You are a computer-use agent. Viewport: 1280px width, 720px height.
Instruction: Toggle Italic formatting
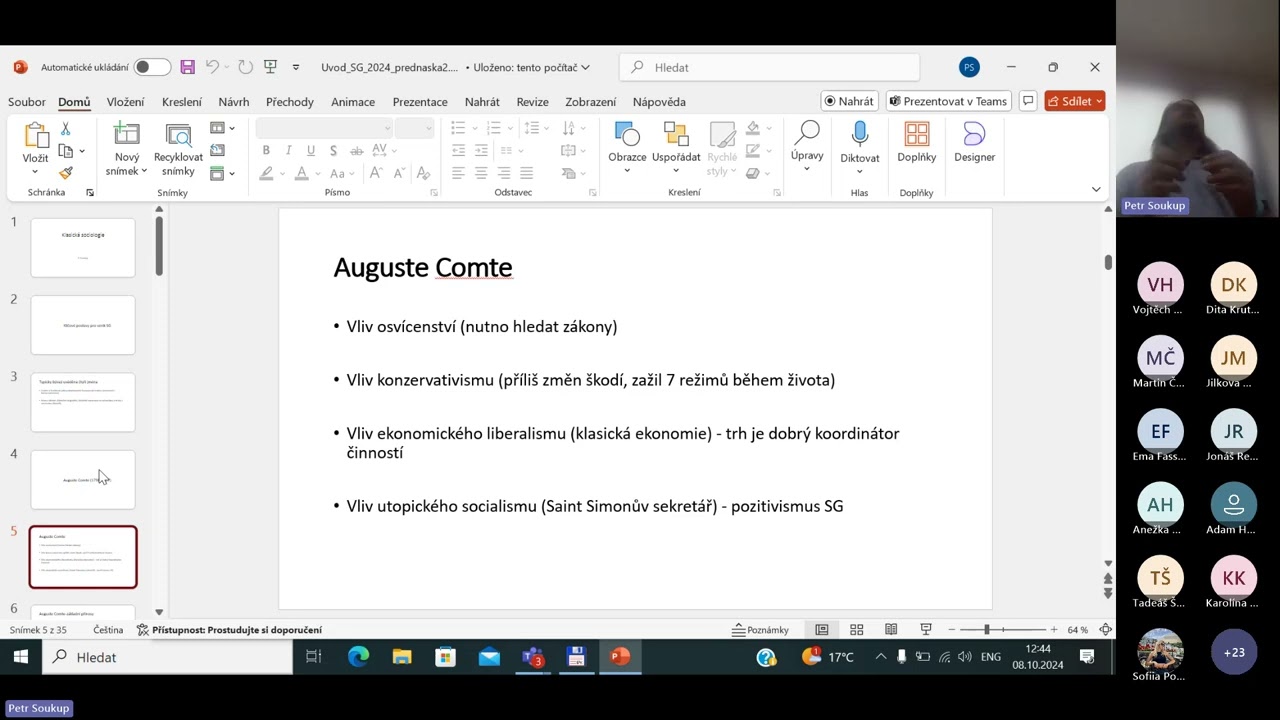coord(289,150)
